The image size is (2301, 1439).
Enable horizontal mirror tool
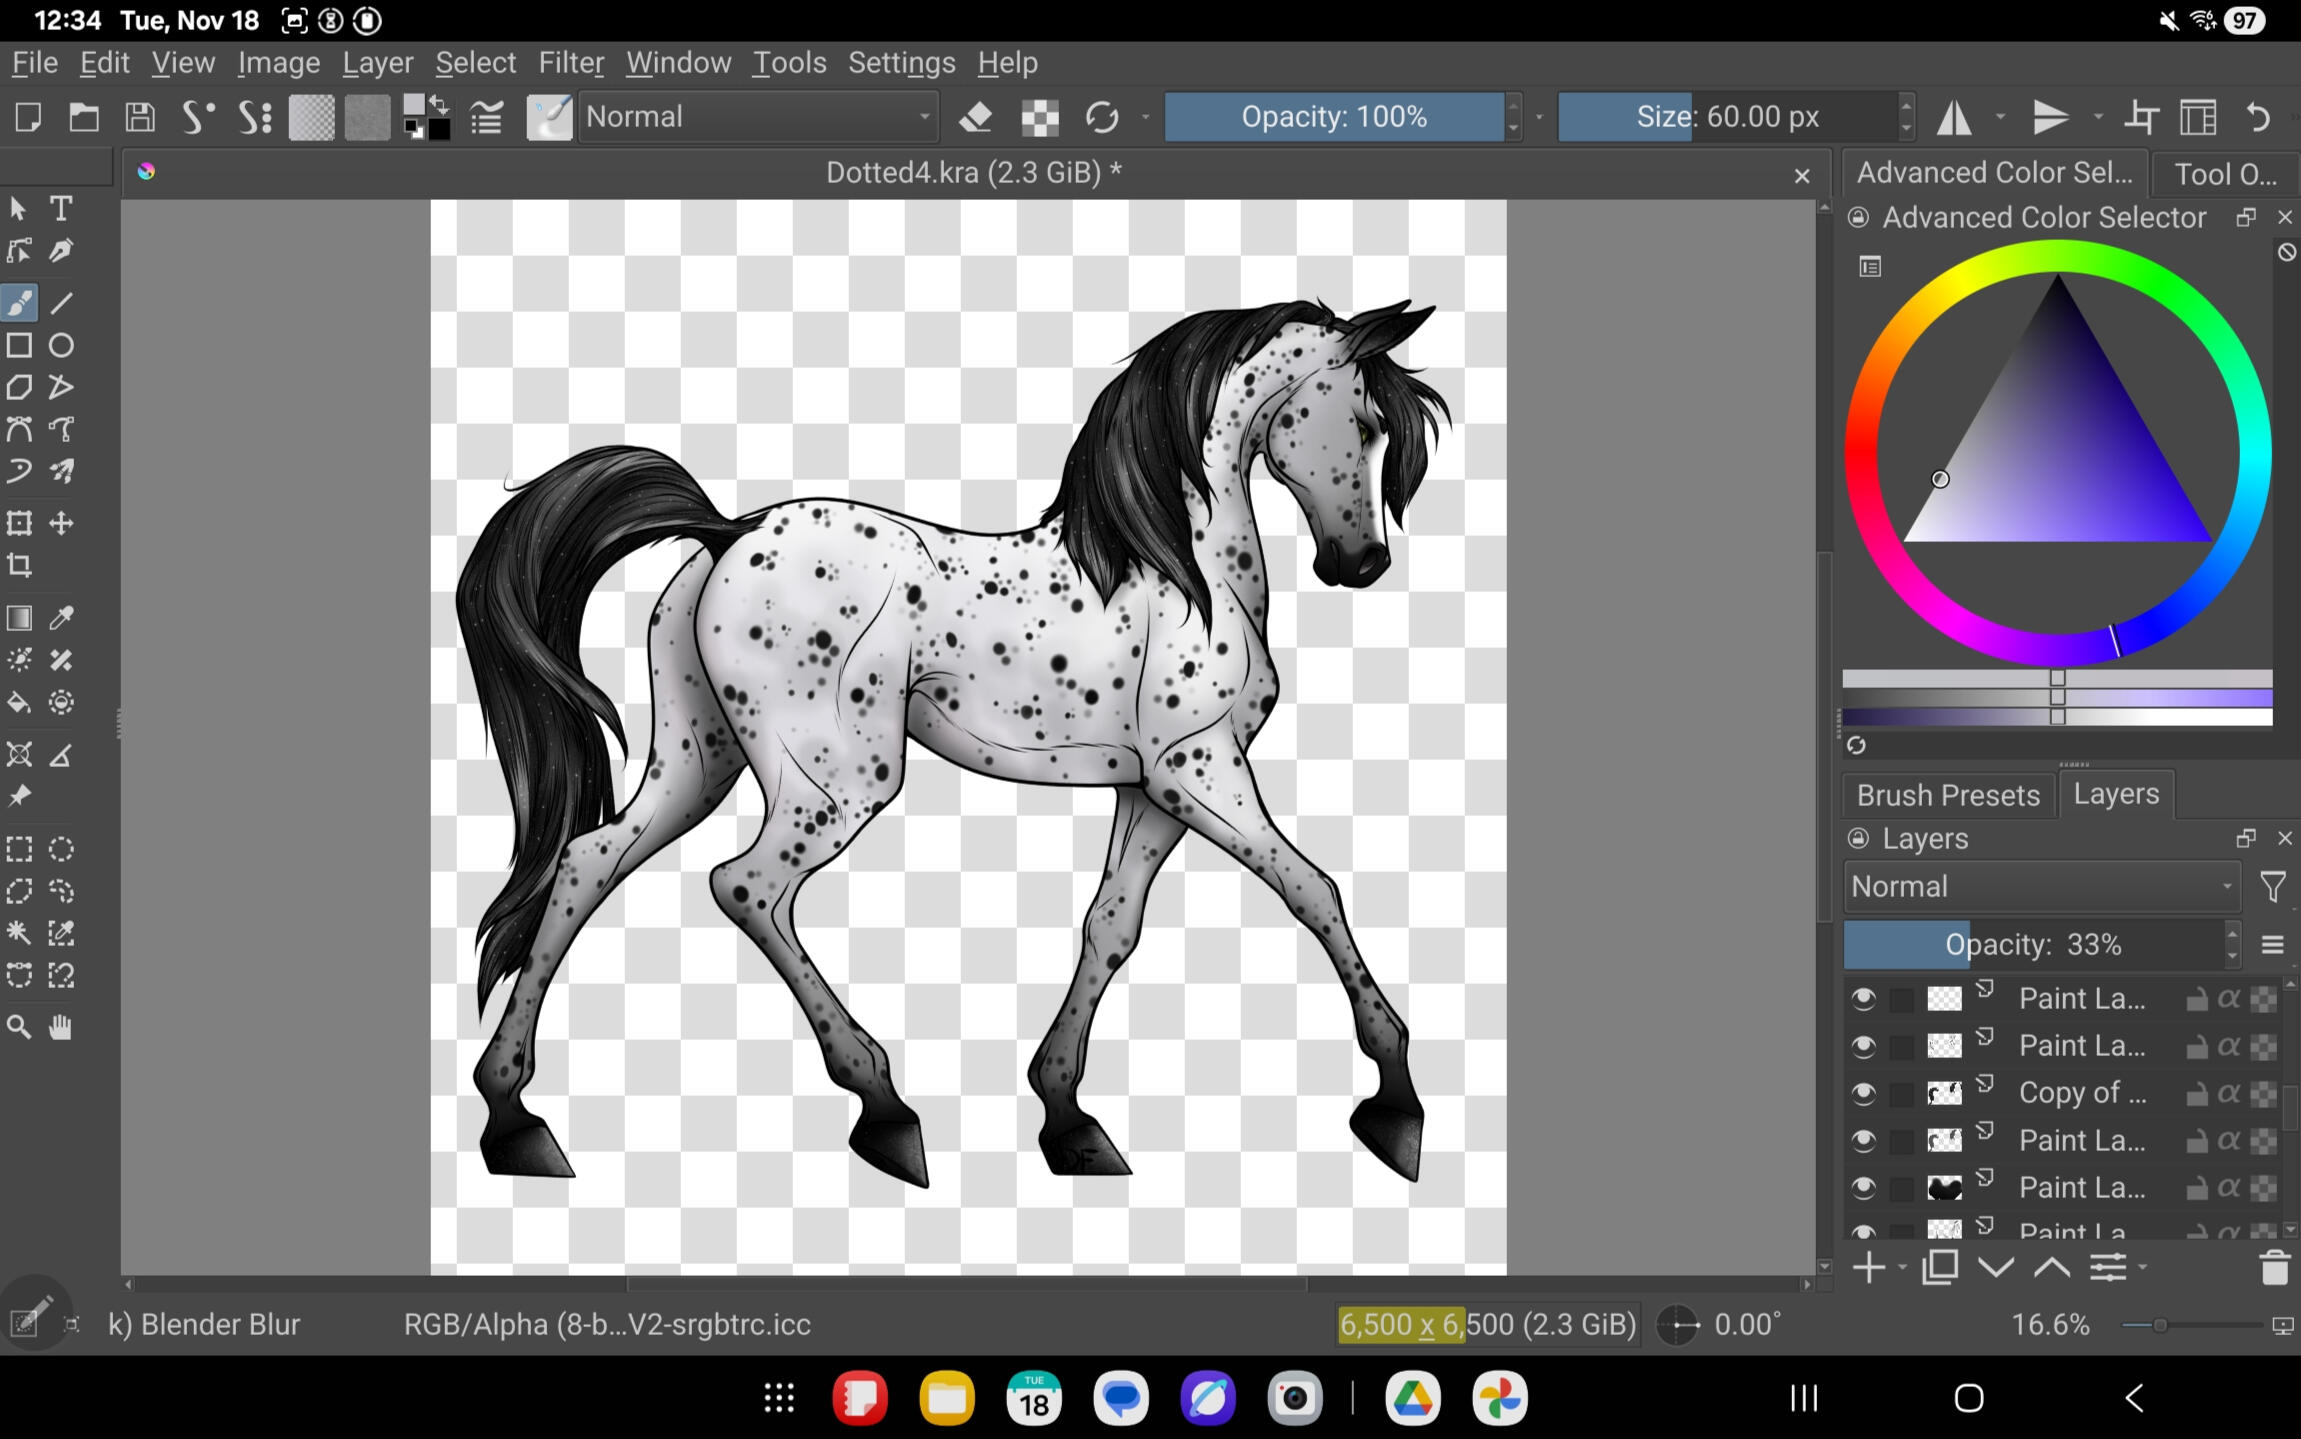tap(1953, 117)
